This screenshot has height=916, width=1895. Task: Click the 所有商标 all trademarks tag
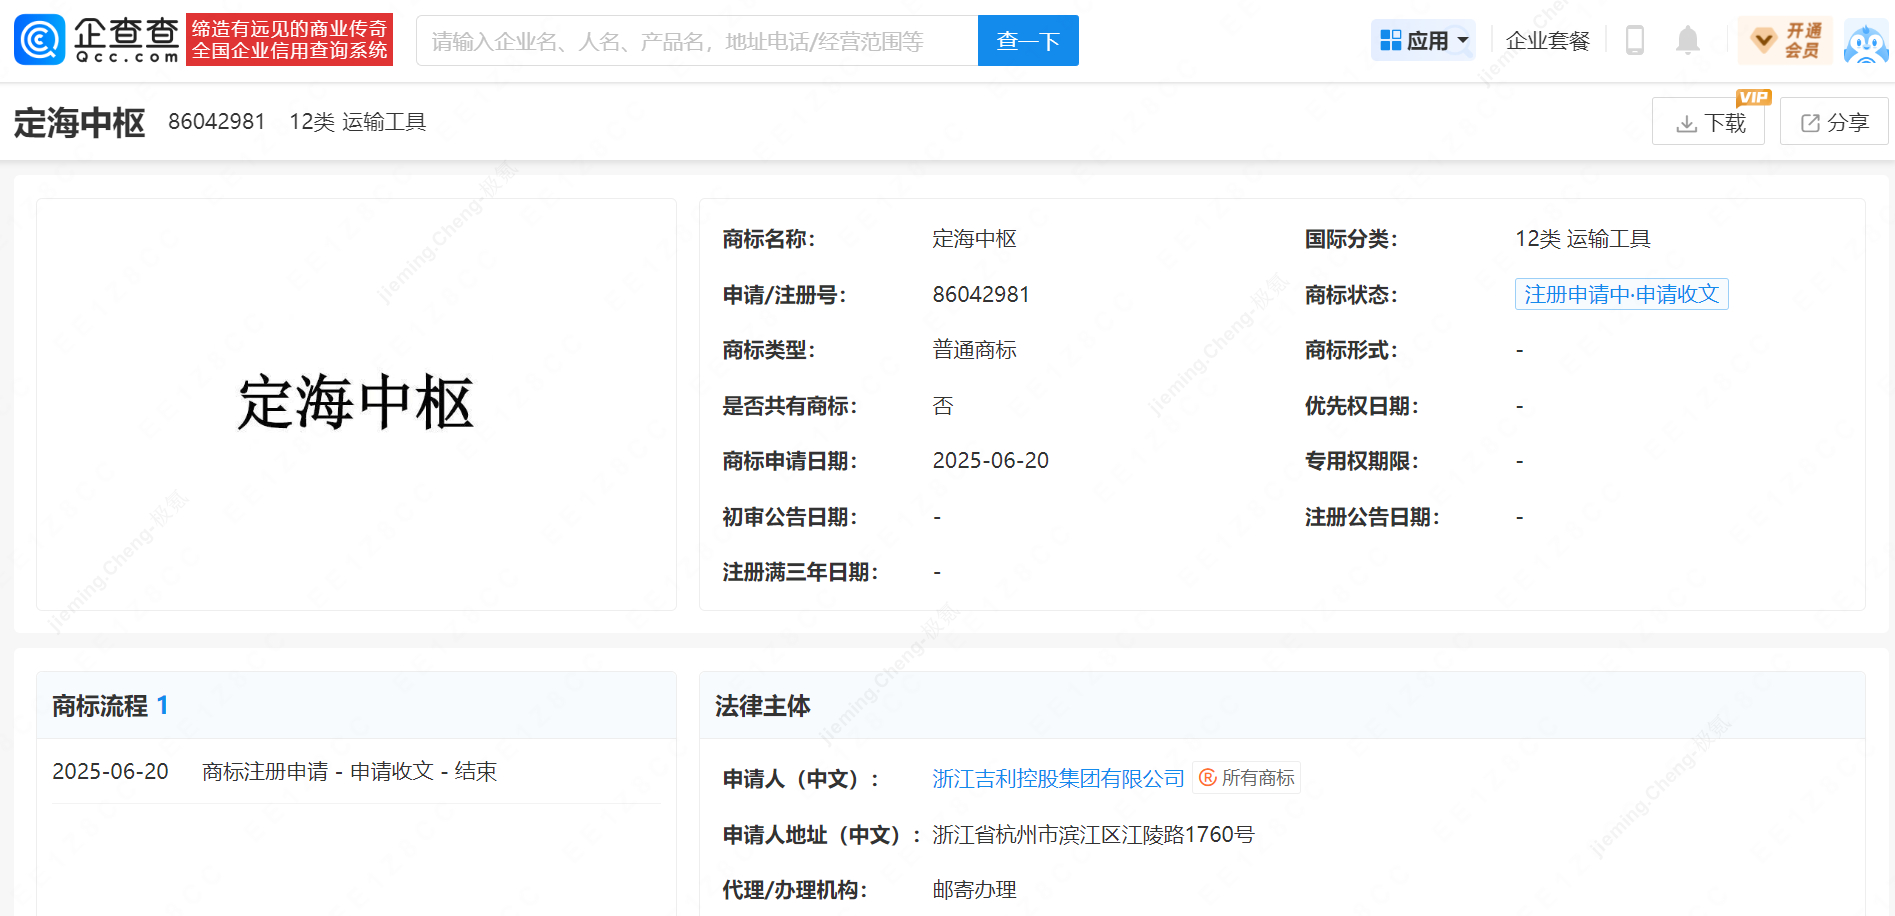point(1247,778)
